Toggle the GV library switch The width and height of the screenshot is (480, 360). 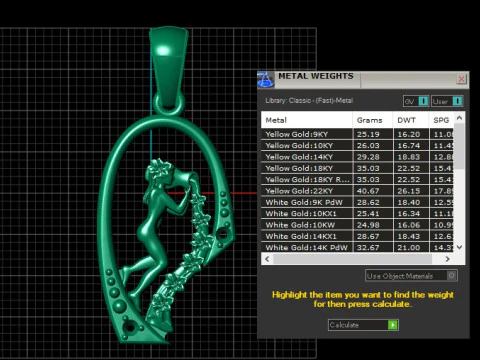tap(416, 101)
